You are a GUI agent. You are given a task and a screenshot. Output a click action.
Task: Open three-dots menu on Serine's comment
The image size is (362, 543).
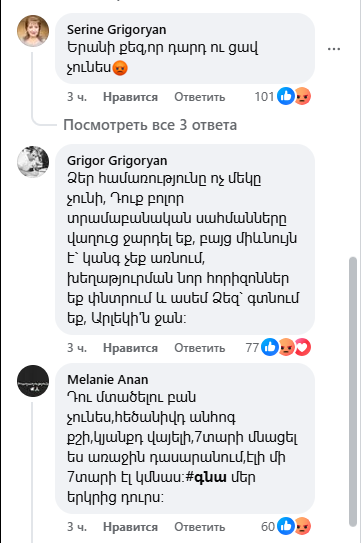point(334,49)
